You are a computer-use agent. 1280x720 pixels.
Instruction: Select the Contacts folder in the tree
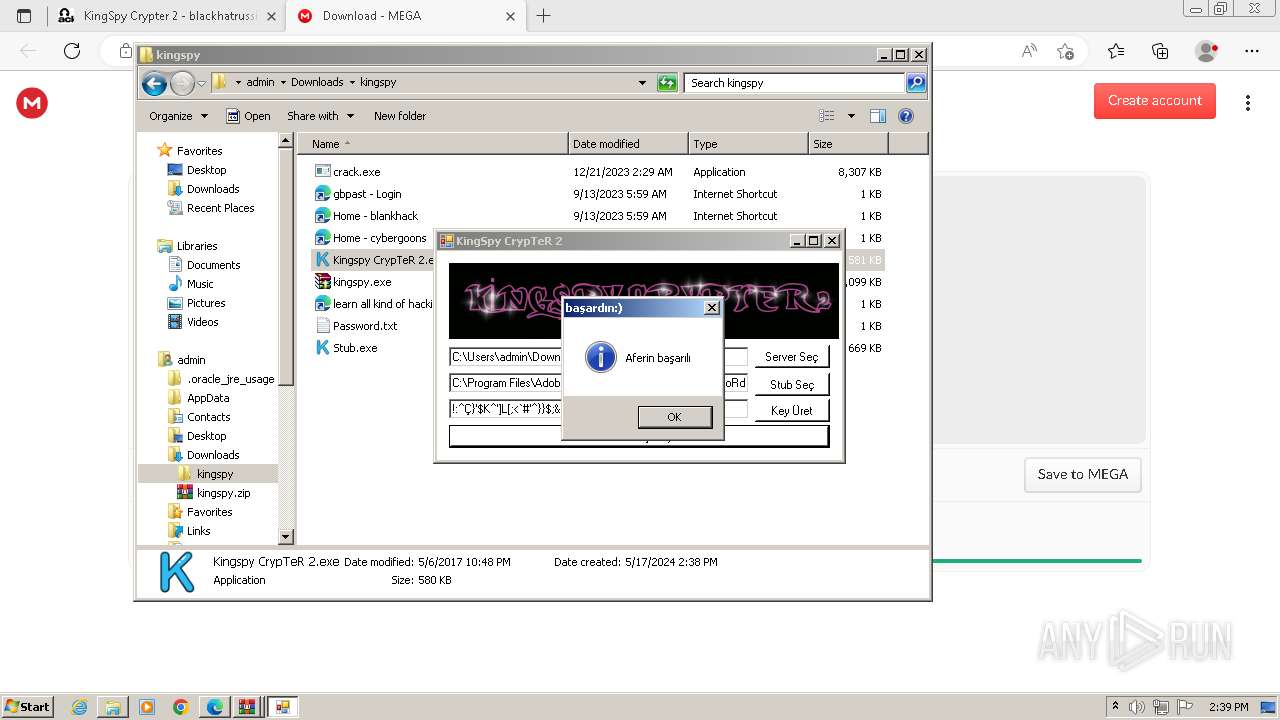coord(208,417)
